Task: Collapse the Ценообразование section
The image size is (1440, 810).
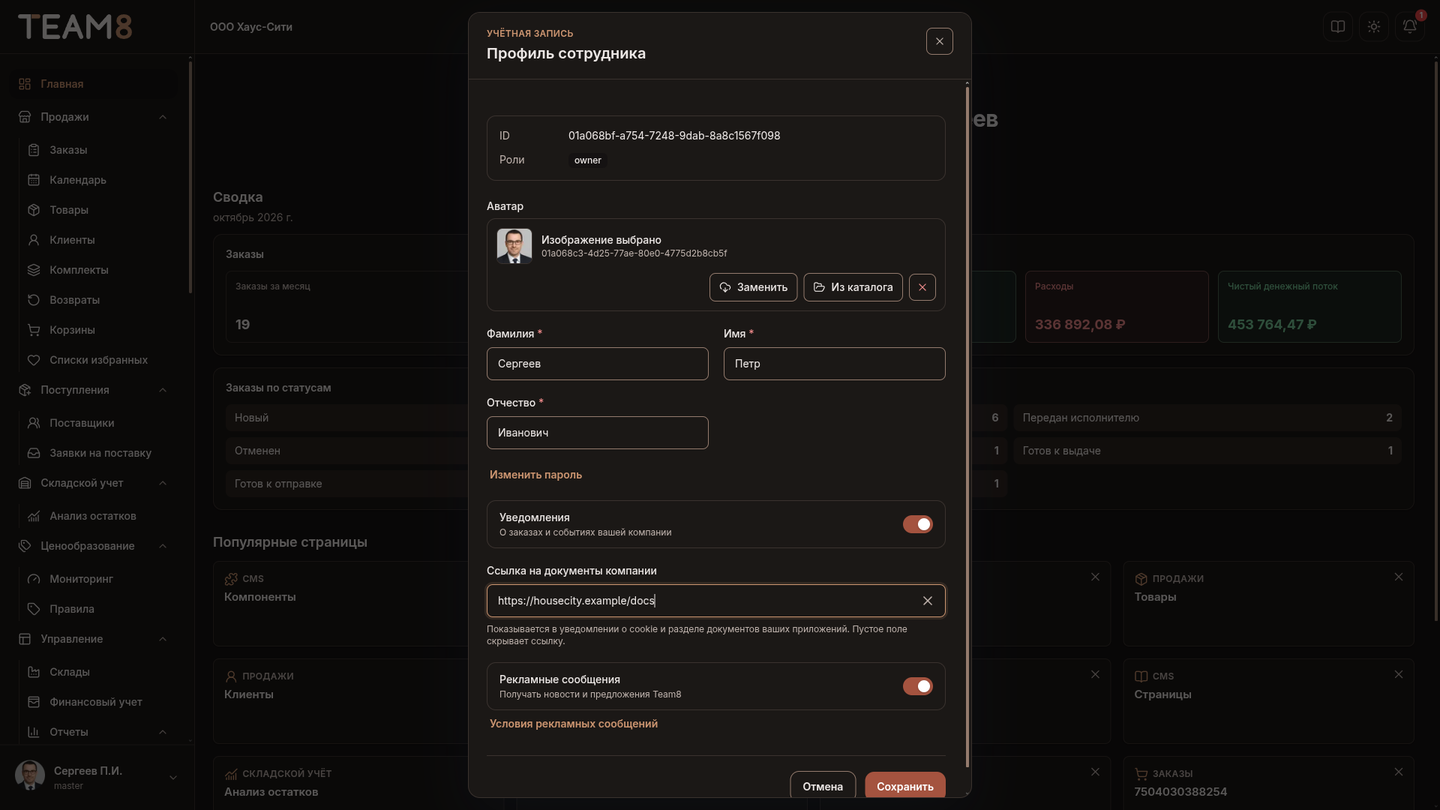Action: click(163, 546)
